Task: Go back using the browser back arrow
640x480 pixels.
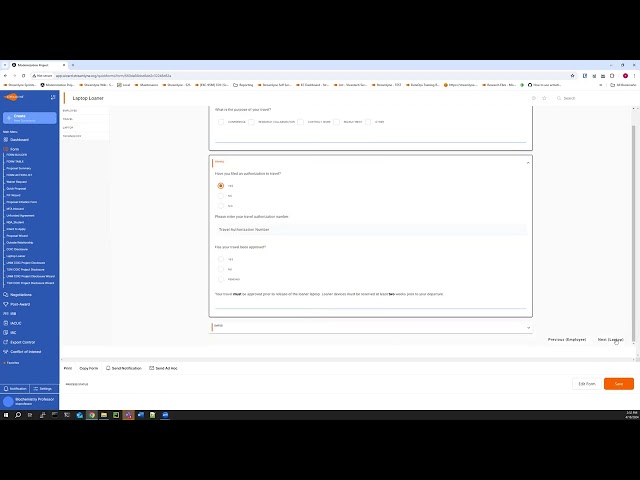Action: click(x=5, y=76)
